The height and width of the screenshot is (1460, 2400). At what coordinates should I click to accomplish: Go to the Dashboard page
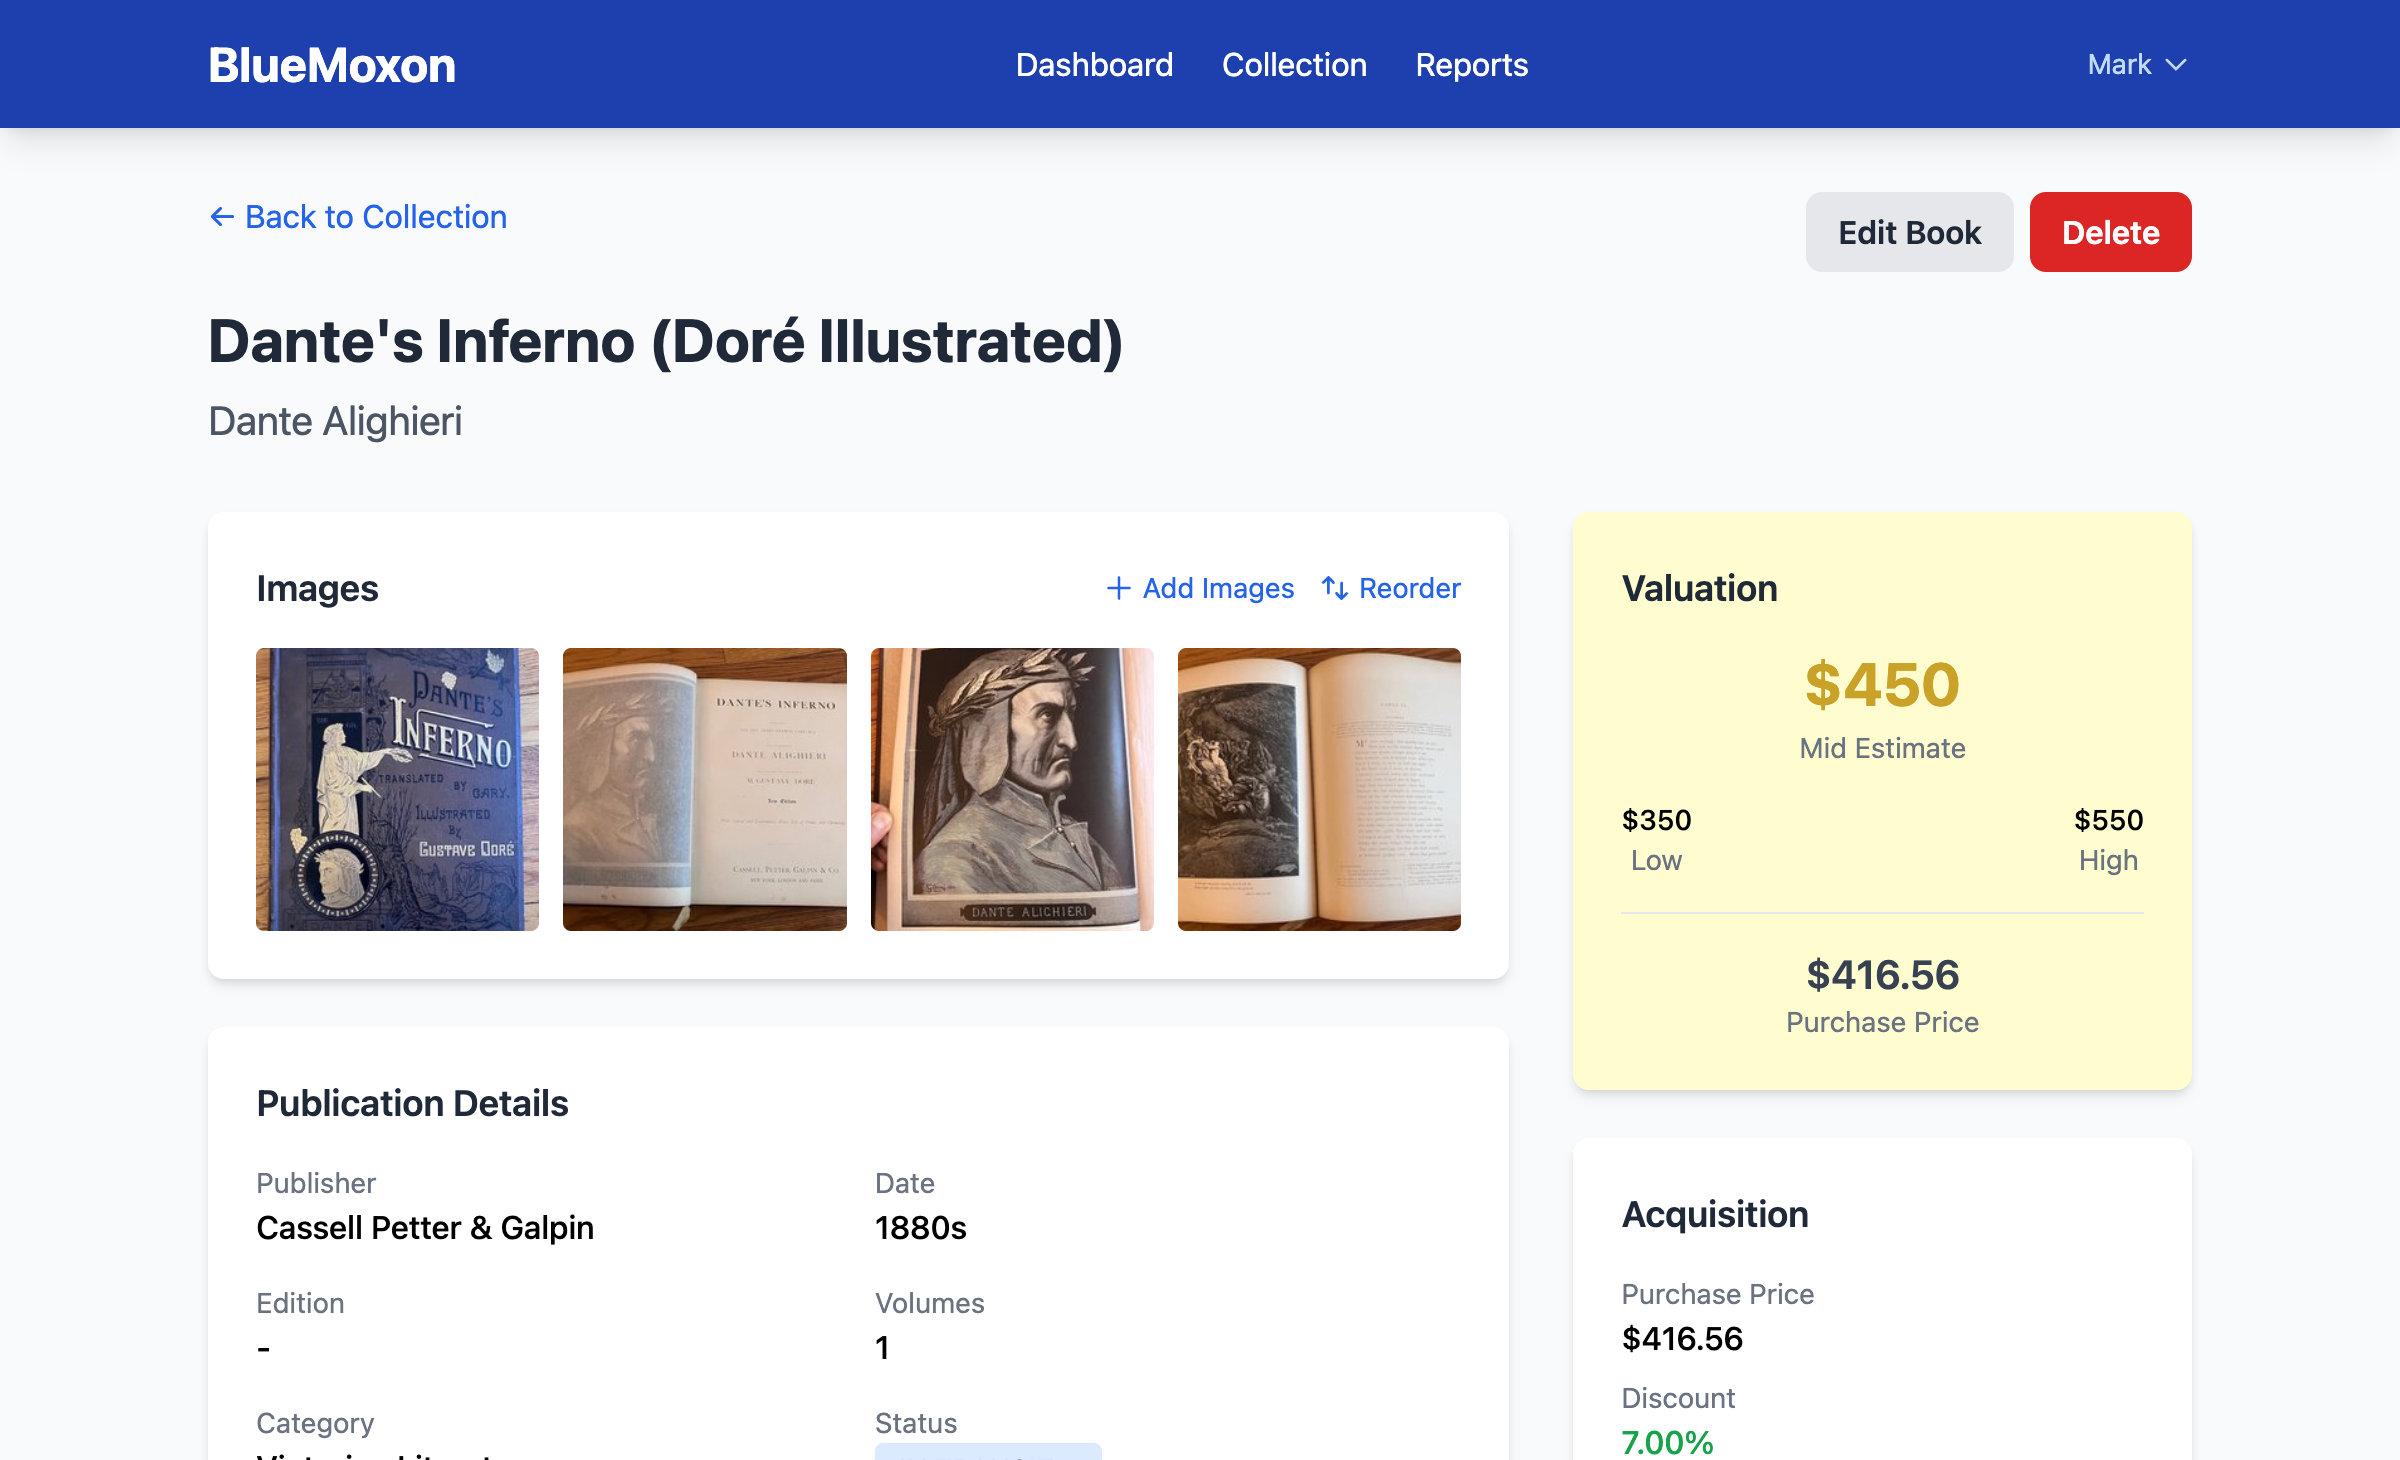(1094, 65)
